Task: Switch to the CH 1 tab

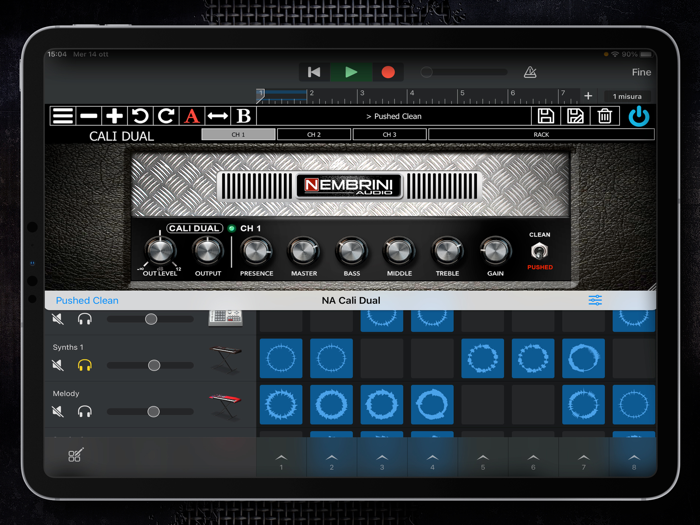Action: (238, 134)
